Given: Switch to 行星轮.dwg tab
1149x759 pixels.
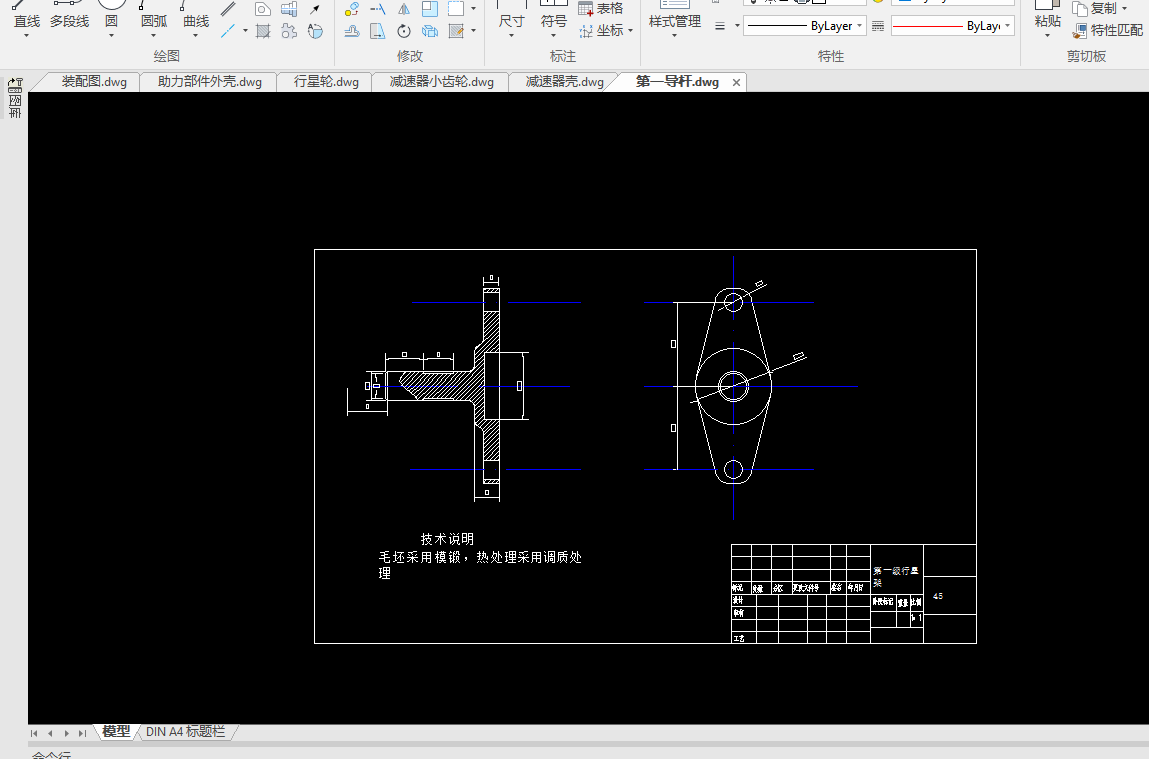Looking at the screenshot, I should [x=326, y=82].
